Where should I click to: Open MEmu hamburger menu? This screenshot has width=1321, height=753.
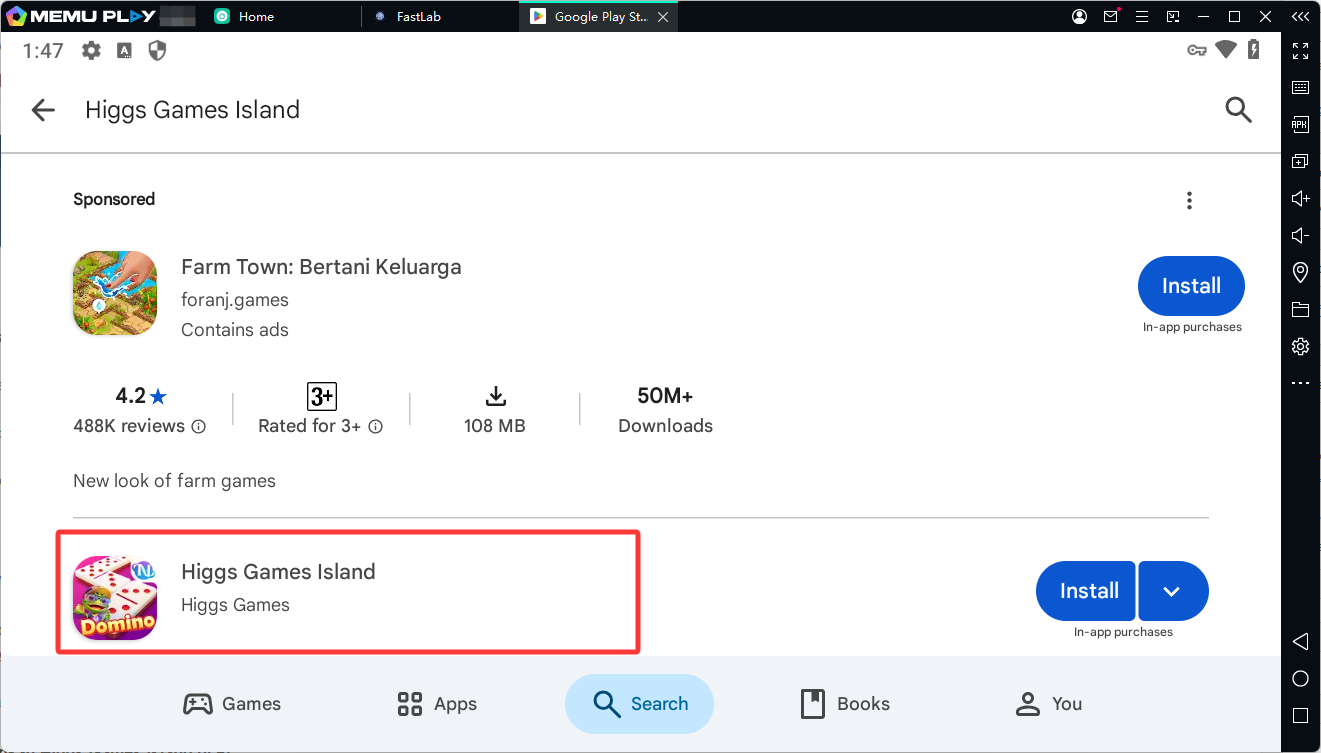coord(1143,16)
